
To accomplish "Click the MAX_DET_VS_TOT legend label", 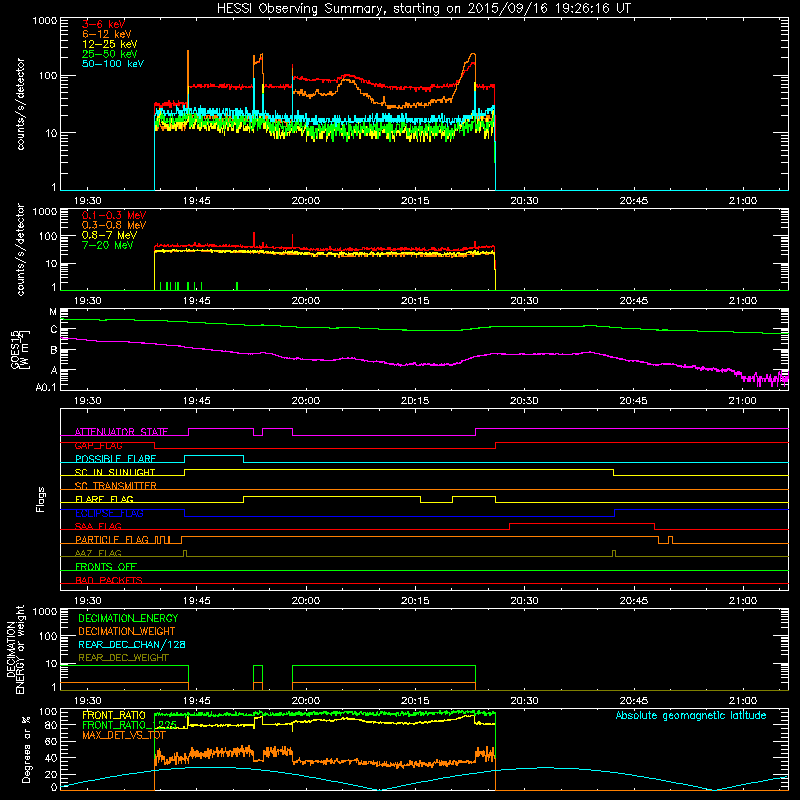I will 124,735.
